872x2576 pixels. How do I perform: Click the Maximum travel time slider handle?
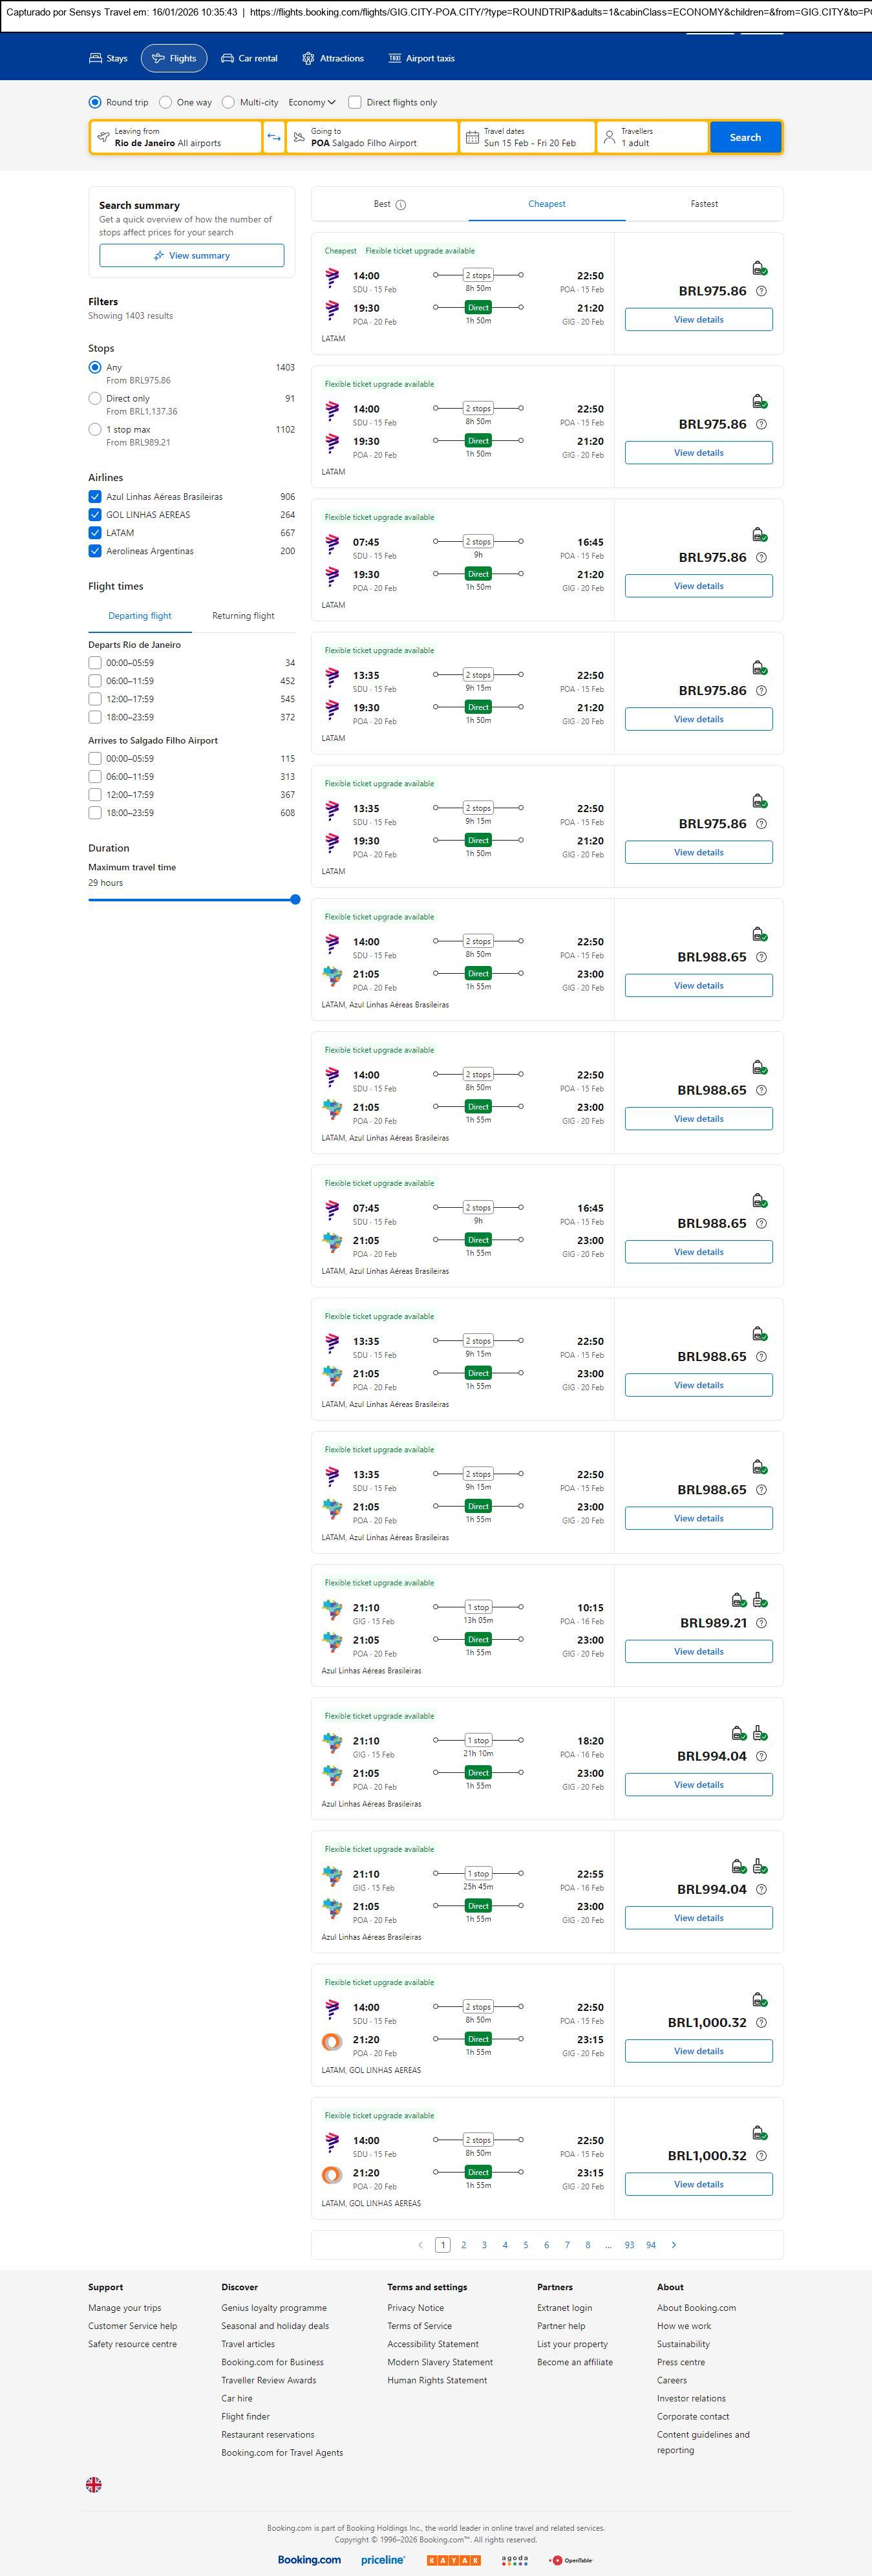click(x=295, y=900)
